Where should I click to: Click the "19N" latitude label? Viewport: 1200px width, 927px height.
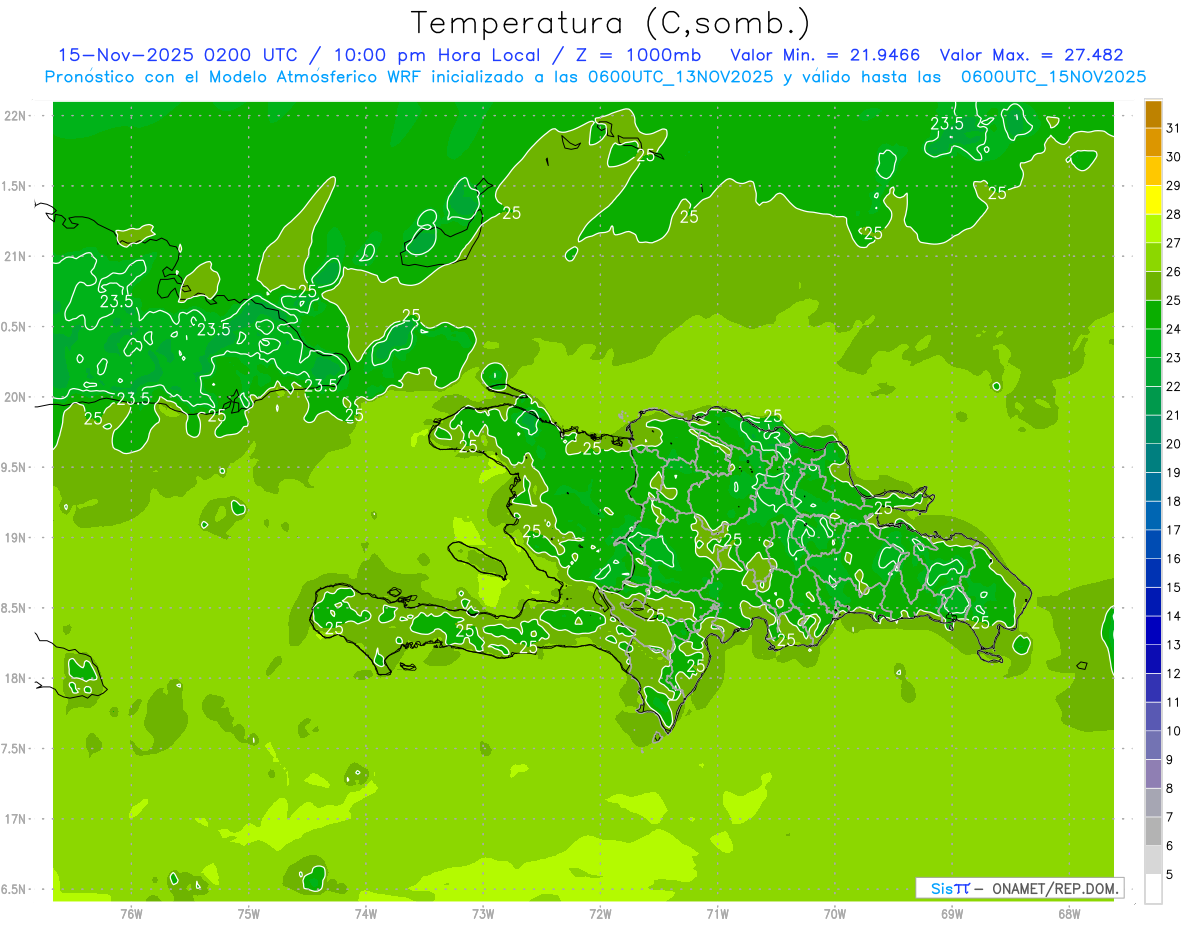15,538
